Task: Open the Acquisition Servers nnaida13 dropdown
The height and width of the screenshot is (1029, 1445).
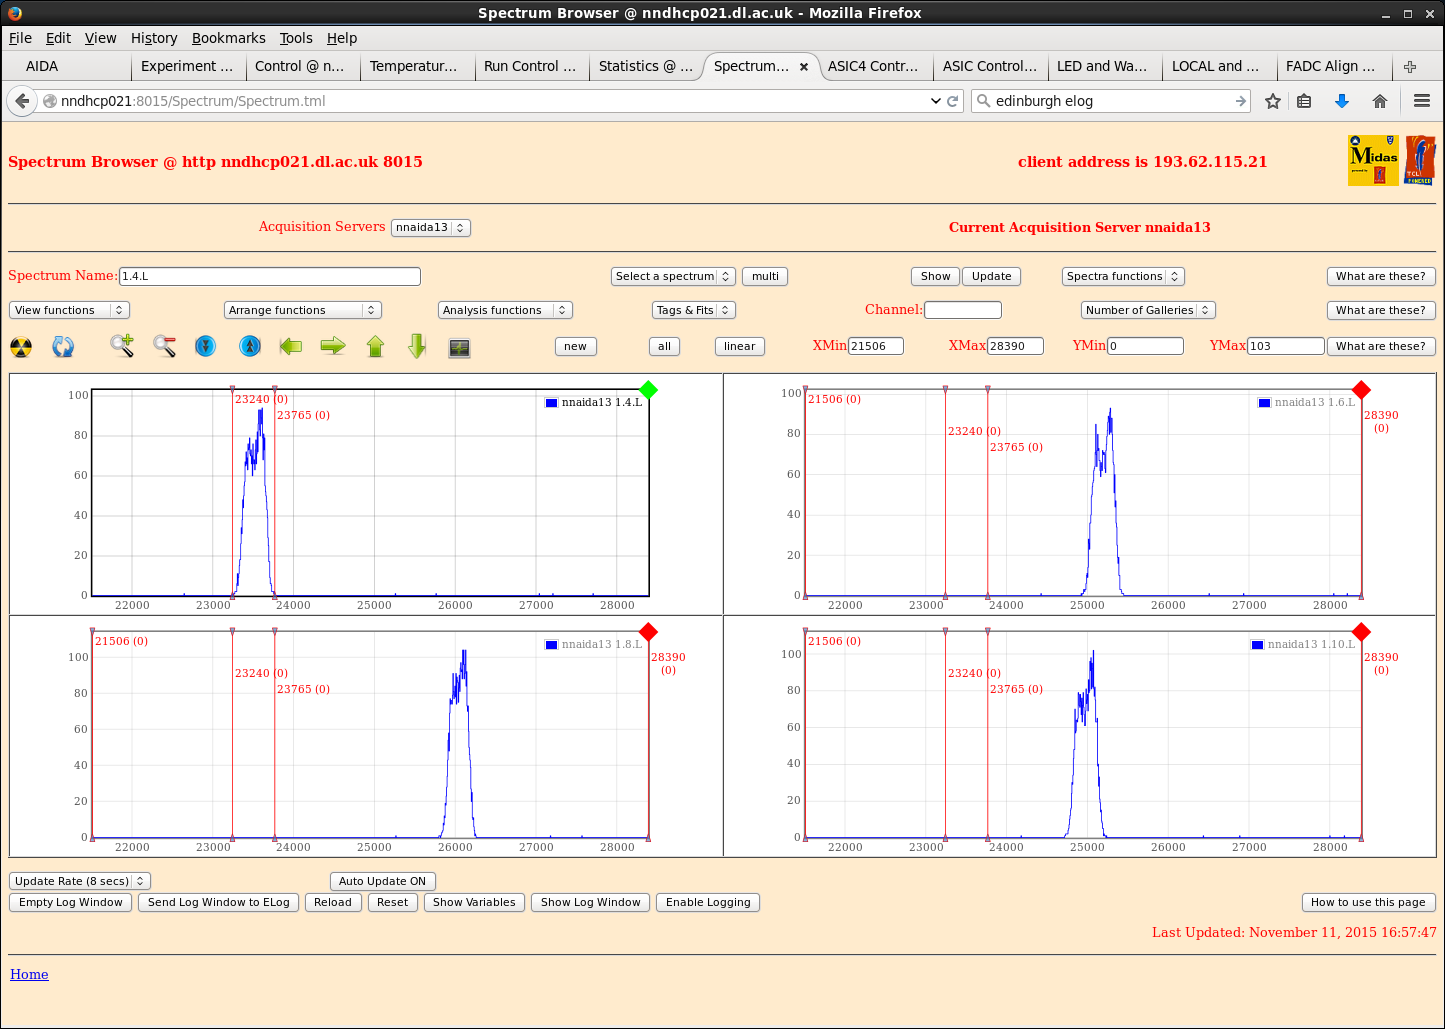Action: click(x=430, y=227)
